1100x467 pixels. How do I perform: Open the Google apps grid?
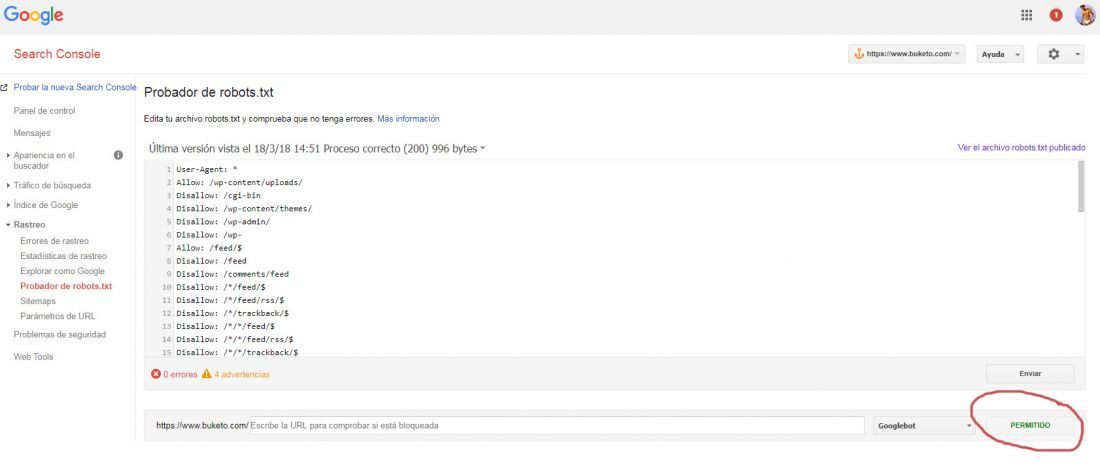coord(1026,15)
